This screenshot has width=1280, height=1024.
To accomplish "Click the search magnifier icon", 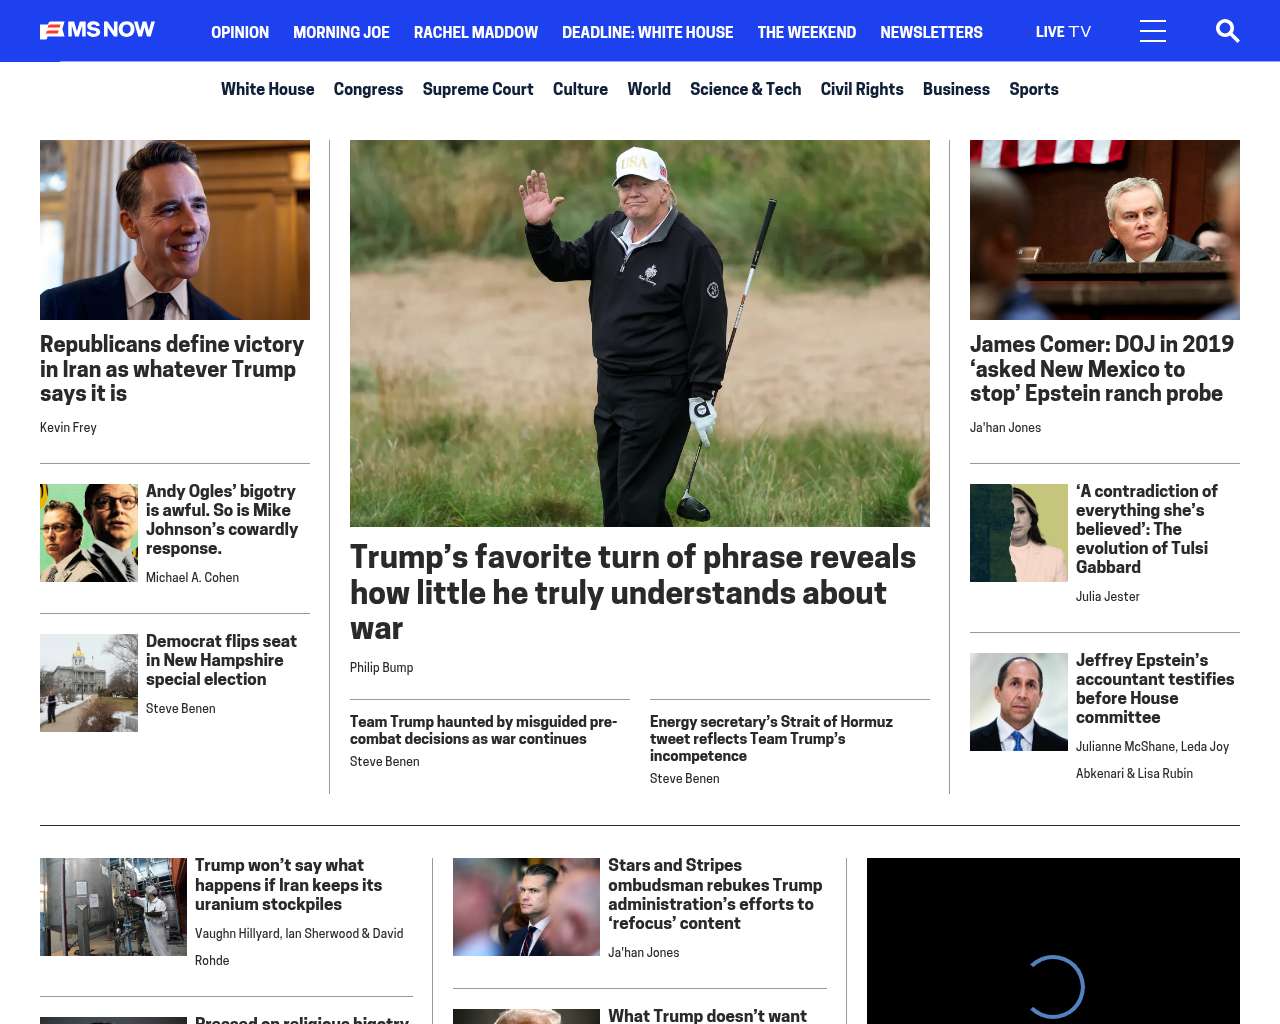I will 1227,32.
